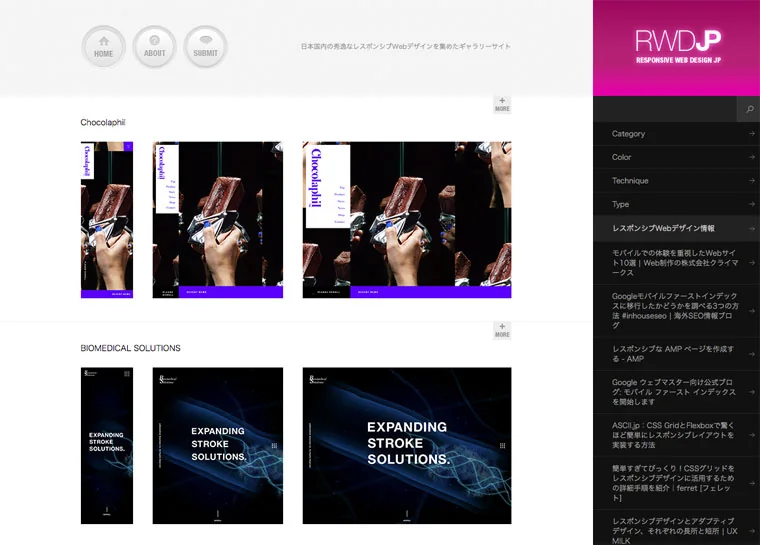Go to the HOME round button
The height and width of the screenshot is (545, 760).
click(x=103, y=47)
